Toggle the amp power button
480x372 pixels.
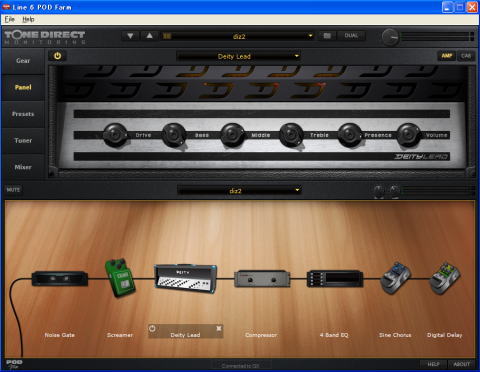[x=57, y=56]
